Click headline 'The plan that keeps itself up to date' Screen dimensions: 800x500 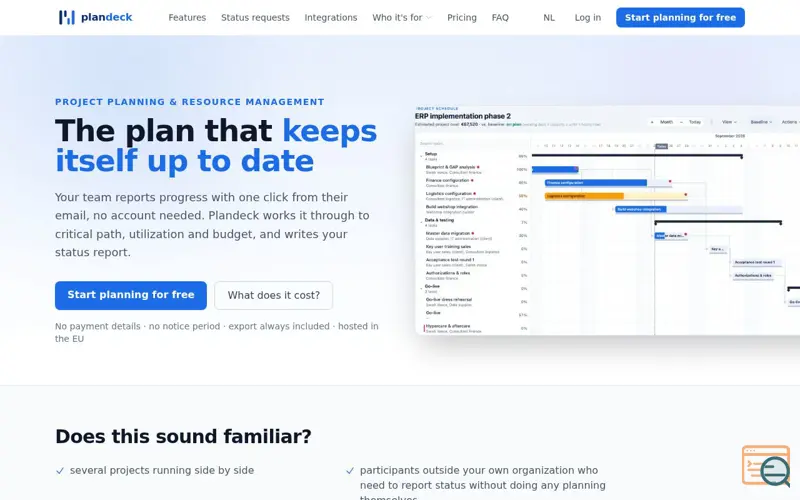pos(216,146)
